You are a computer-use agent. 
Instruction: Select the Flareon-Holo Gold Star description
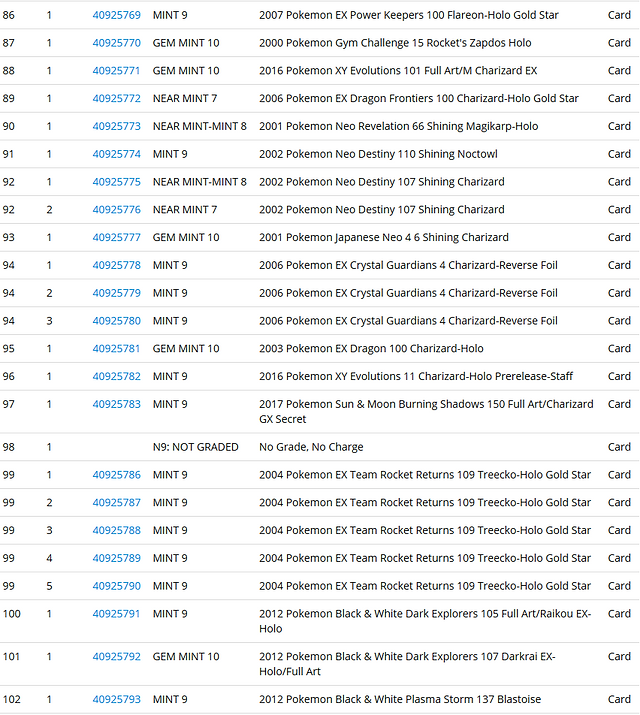(408, 15)
